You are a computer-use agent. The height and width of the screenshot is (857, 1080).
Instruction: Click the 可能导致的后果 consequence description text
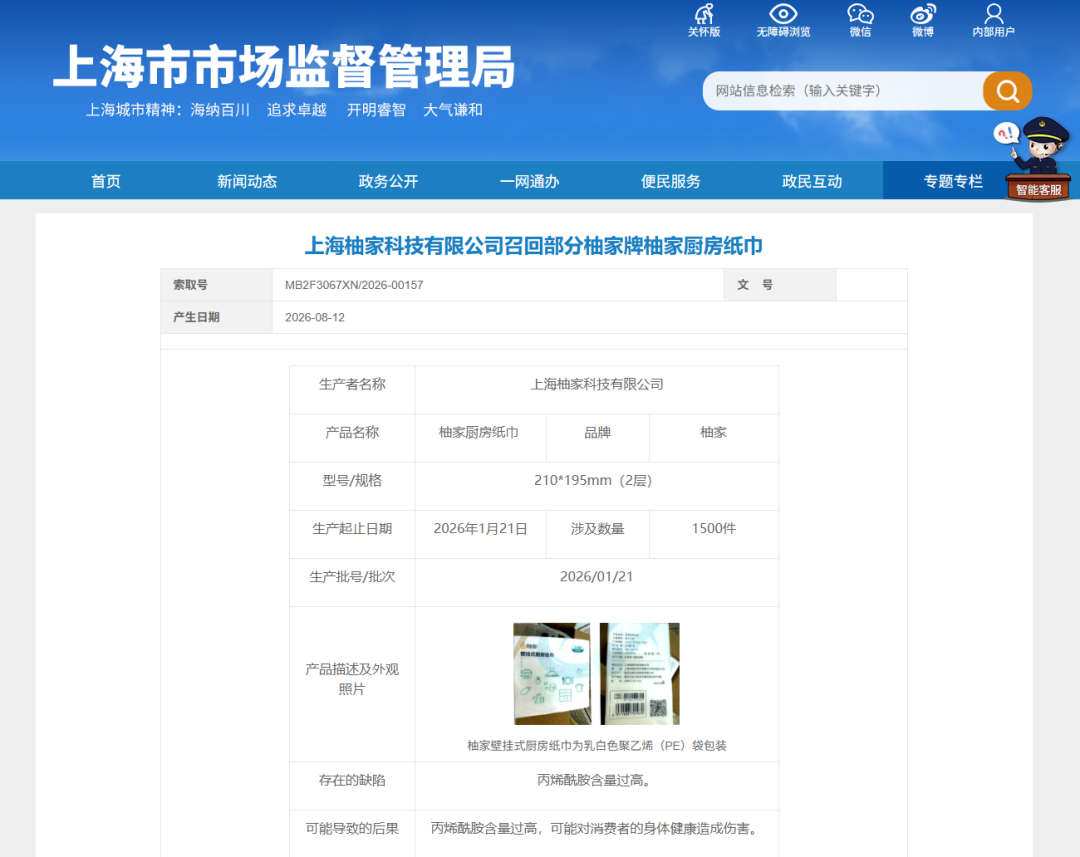[596, 829]
